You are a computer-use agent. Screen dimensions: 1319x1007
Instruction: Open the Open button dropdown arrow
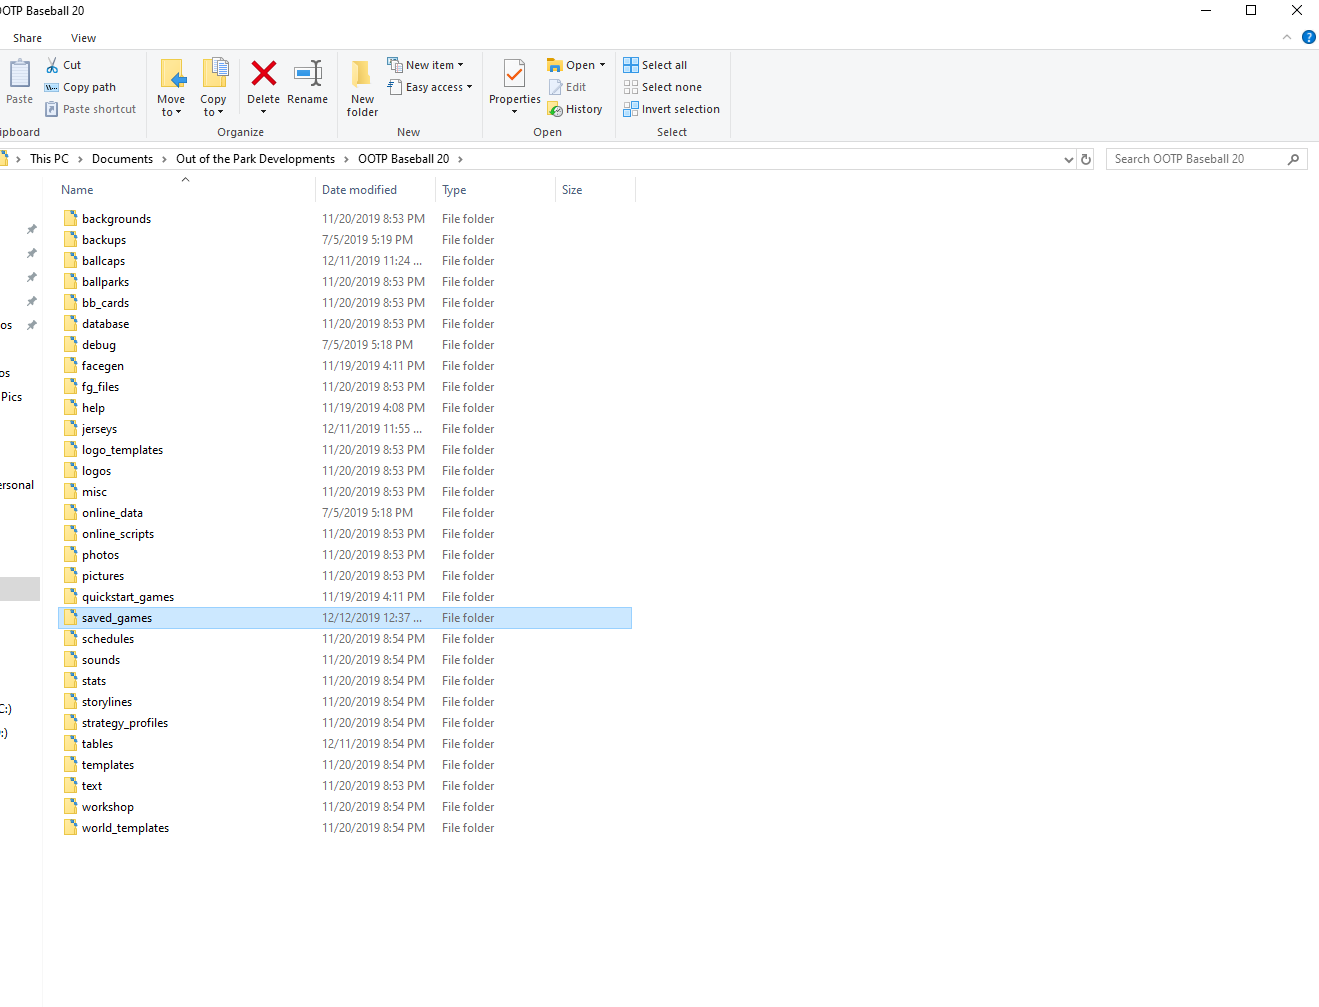coord(603,65)
